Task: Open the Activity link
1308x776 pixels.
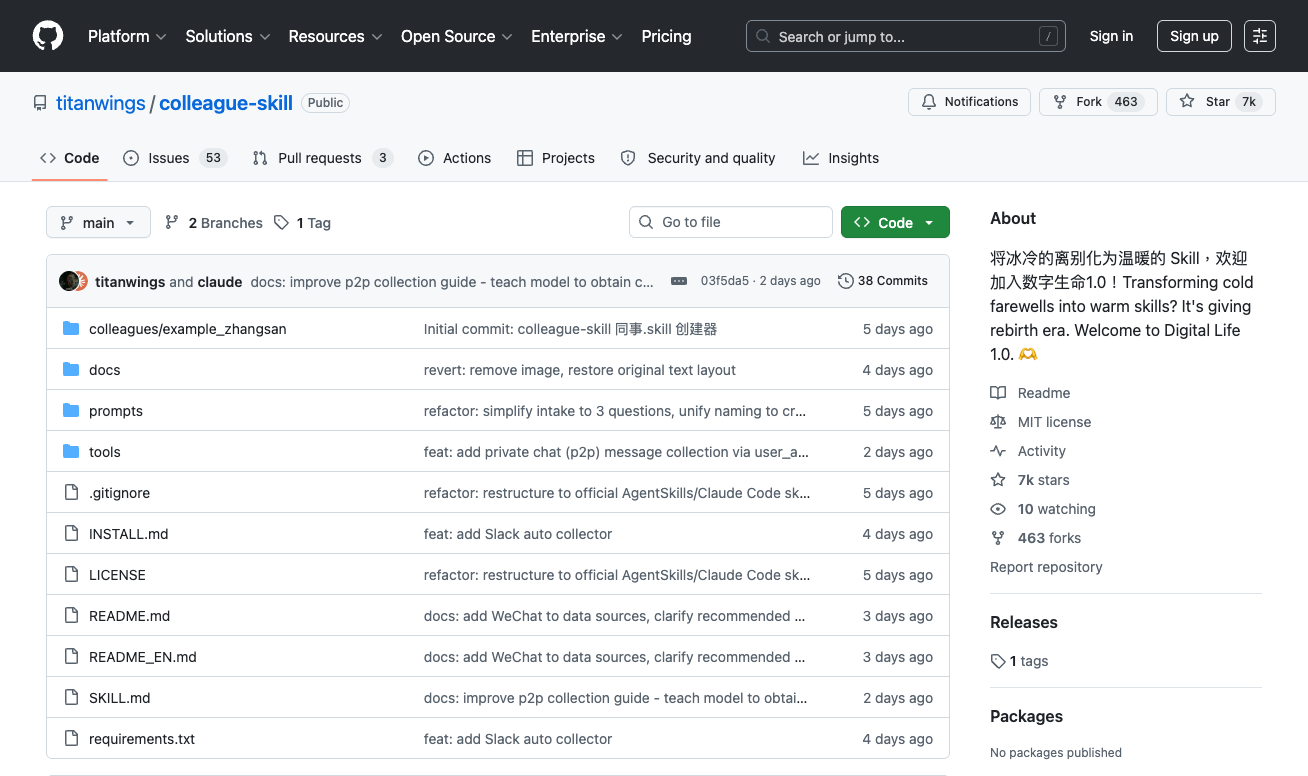Action: coord(1028,451)
